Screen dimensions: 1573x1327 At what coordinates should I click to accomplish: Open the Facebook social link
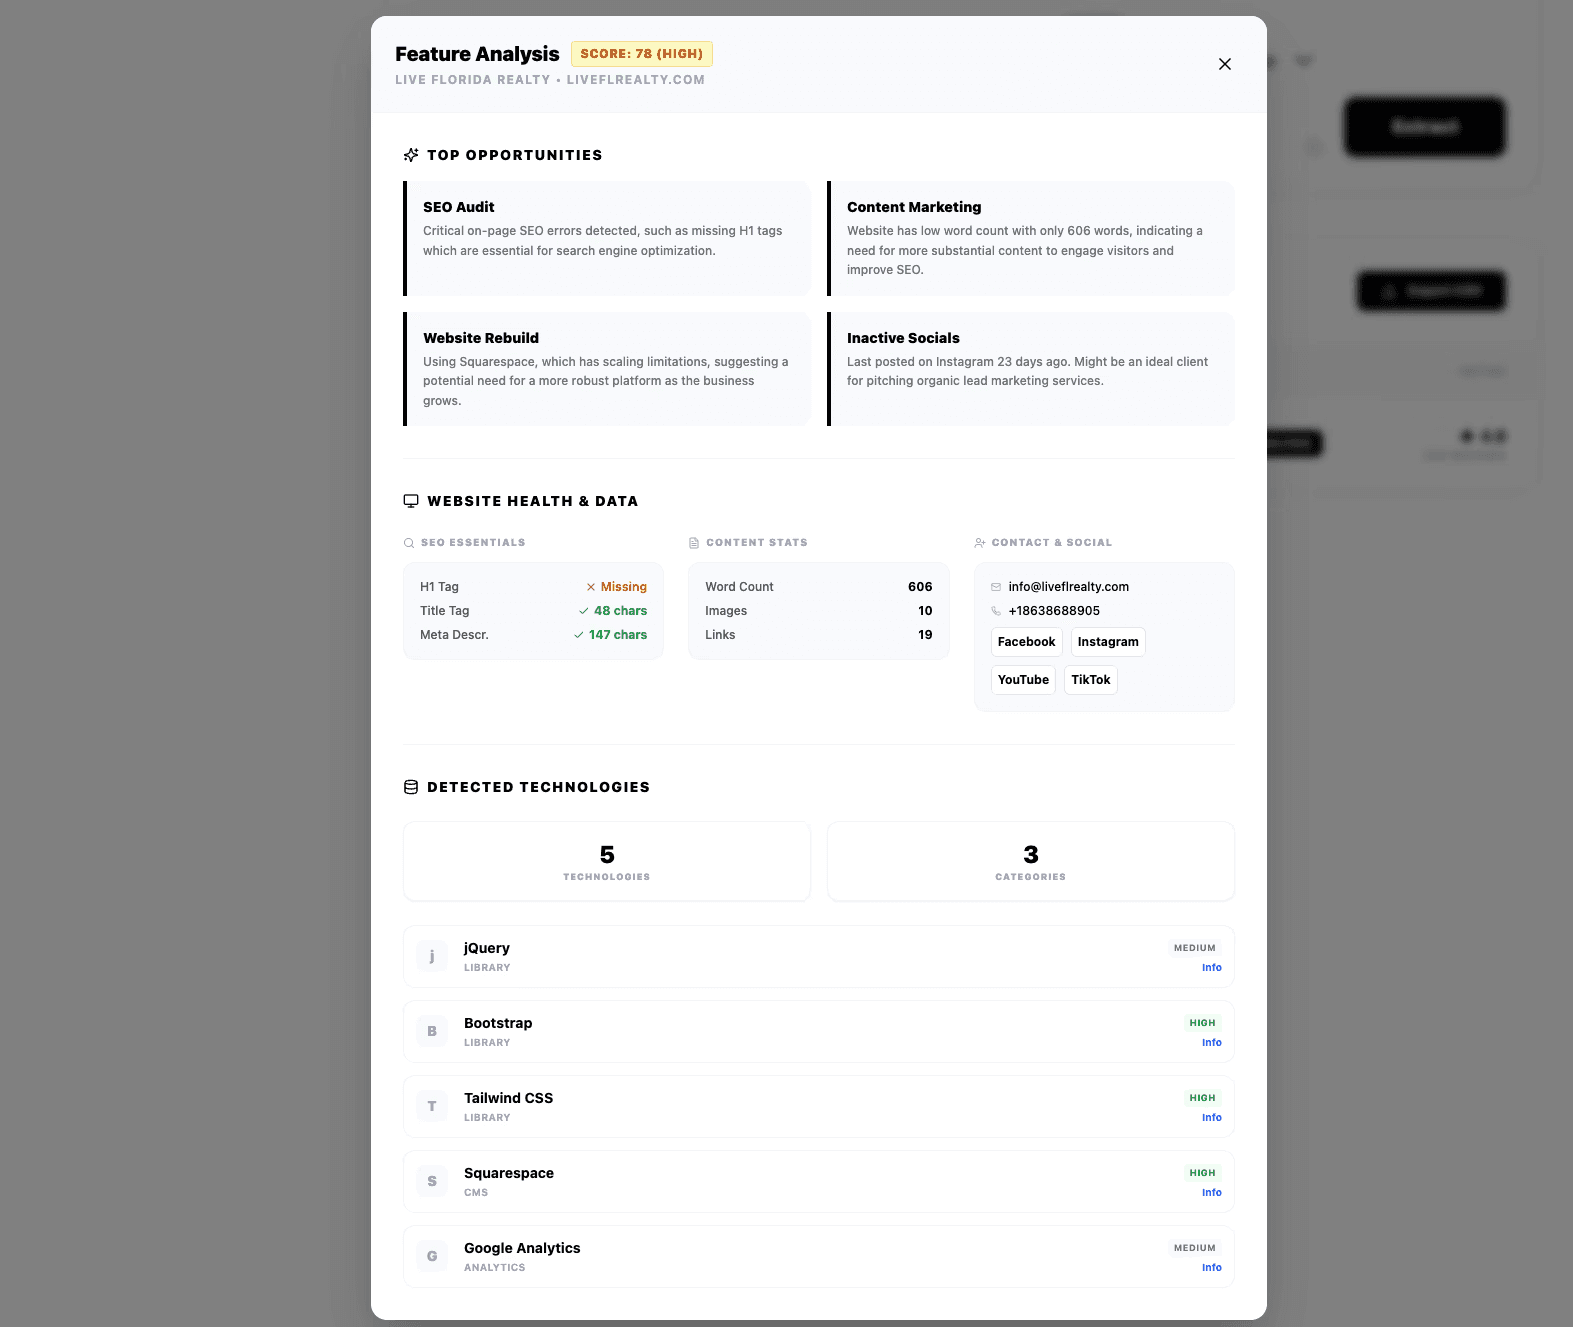coord(1026,642)
